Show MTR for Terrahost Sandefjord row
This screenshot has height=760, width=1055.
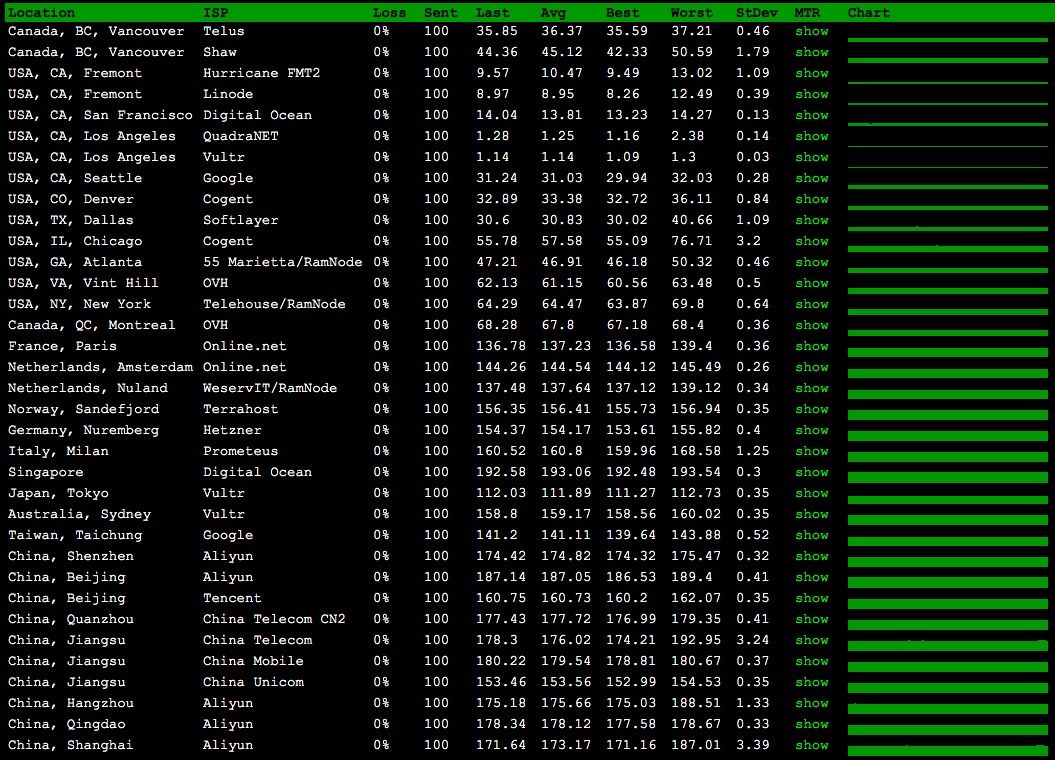811,409
